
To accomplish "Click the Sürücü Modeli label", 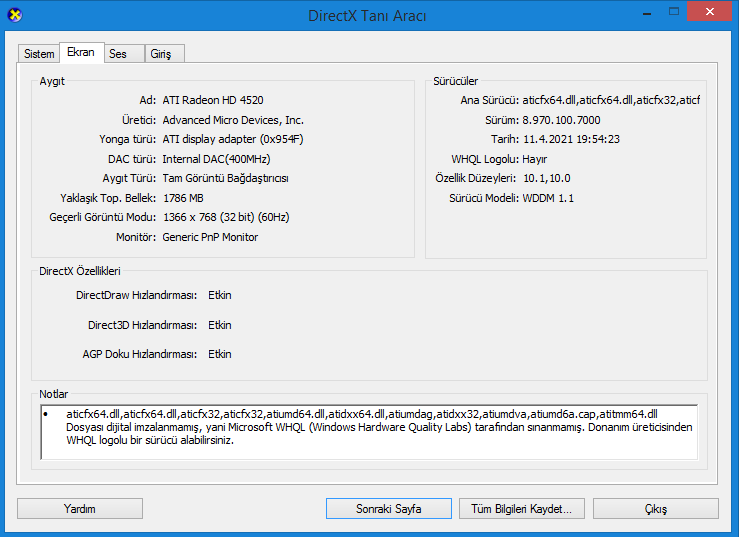I will coord(484,198).
